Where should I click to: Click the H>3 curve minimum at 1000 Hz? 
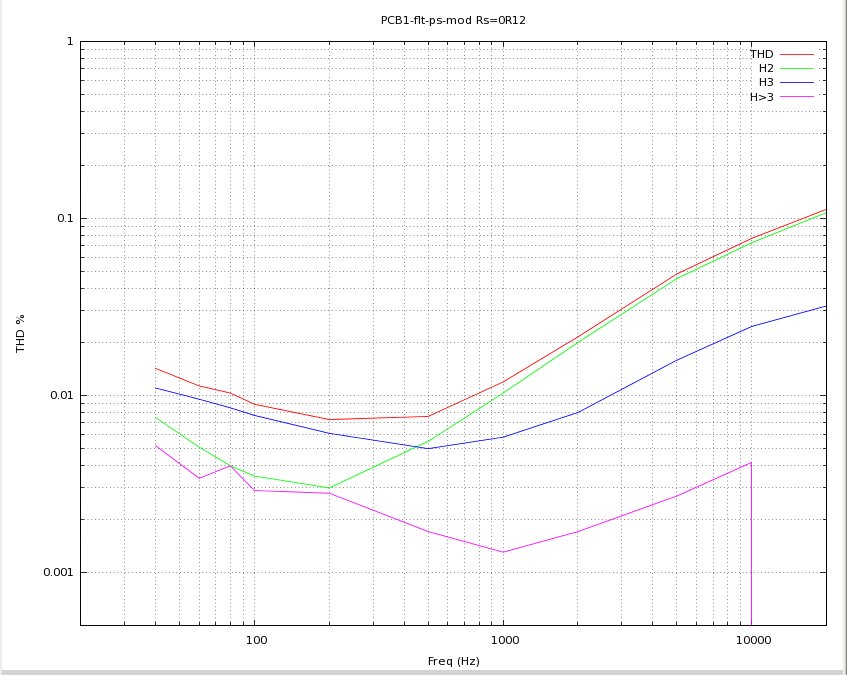click(x=503, y=552)
